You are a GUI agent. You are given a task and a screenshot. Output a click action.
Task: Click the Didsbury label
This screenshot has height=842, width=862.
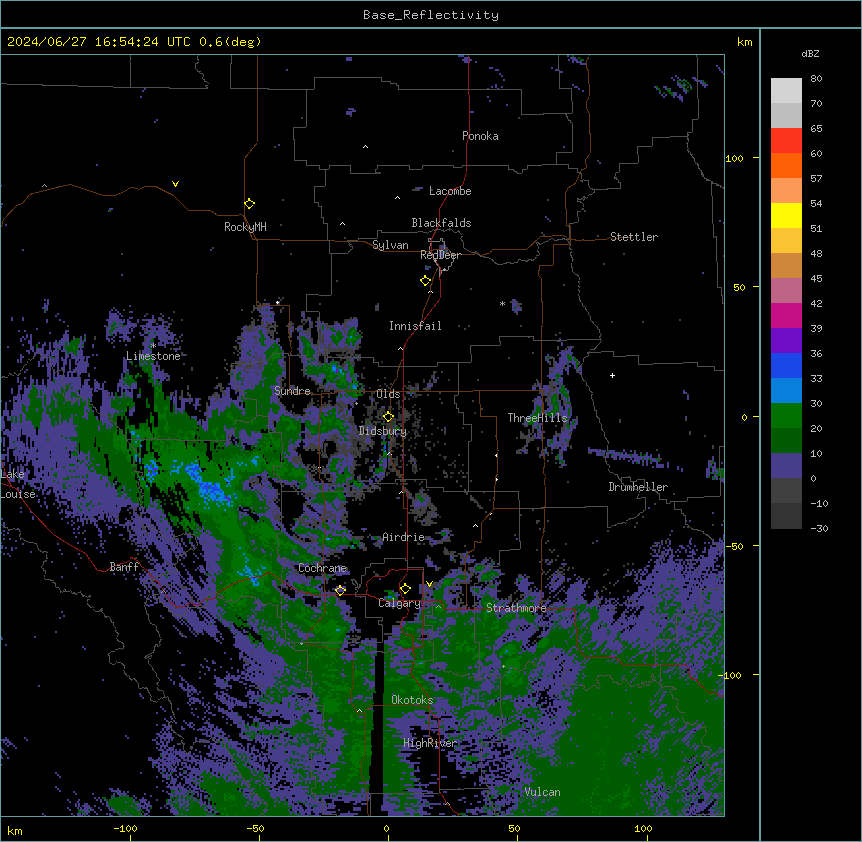click(383, 431)
